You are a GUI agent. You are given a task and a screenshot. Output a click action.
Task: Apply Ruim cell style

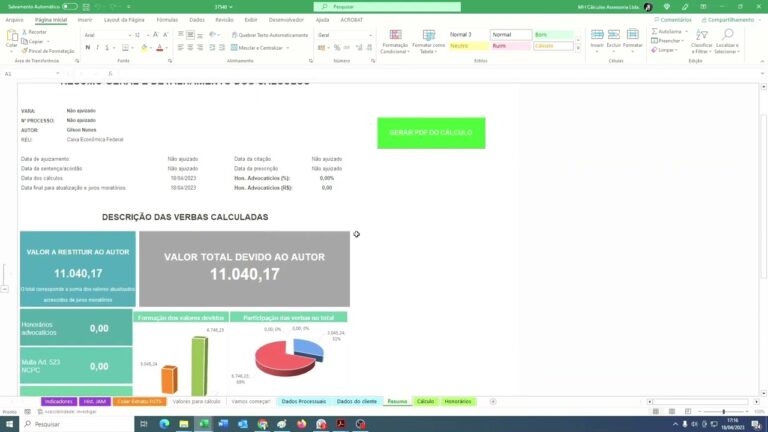coord(511,46)
